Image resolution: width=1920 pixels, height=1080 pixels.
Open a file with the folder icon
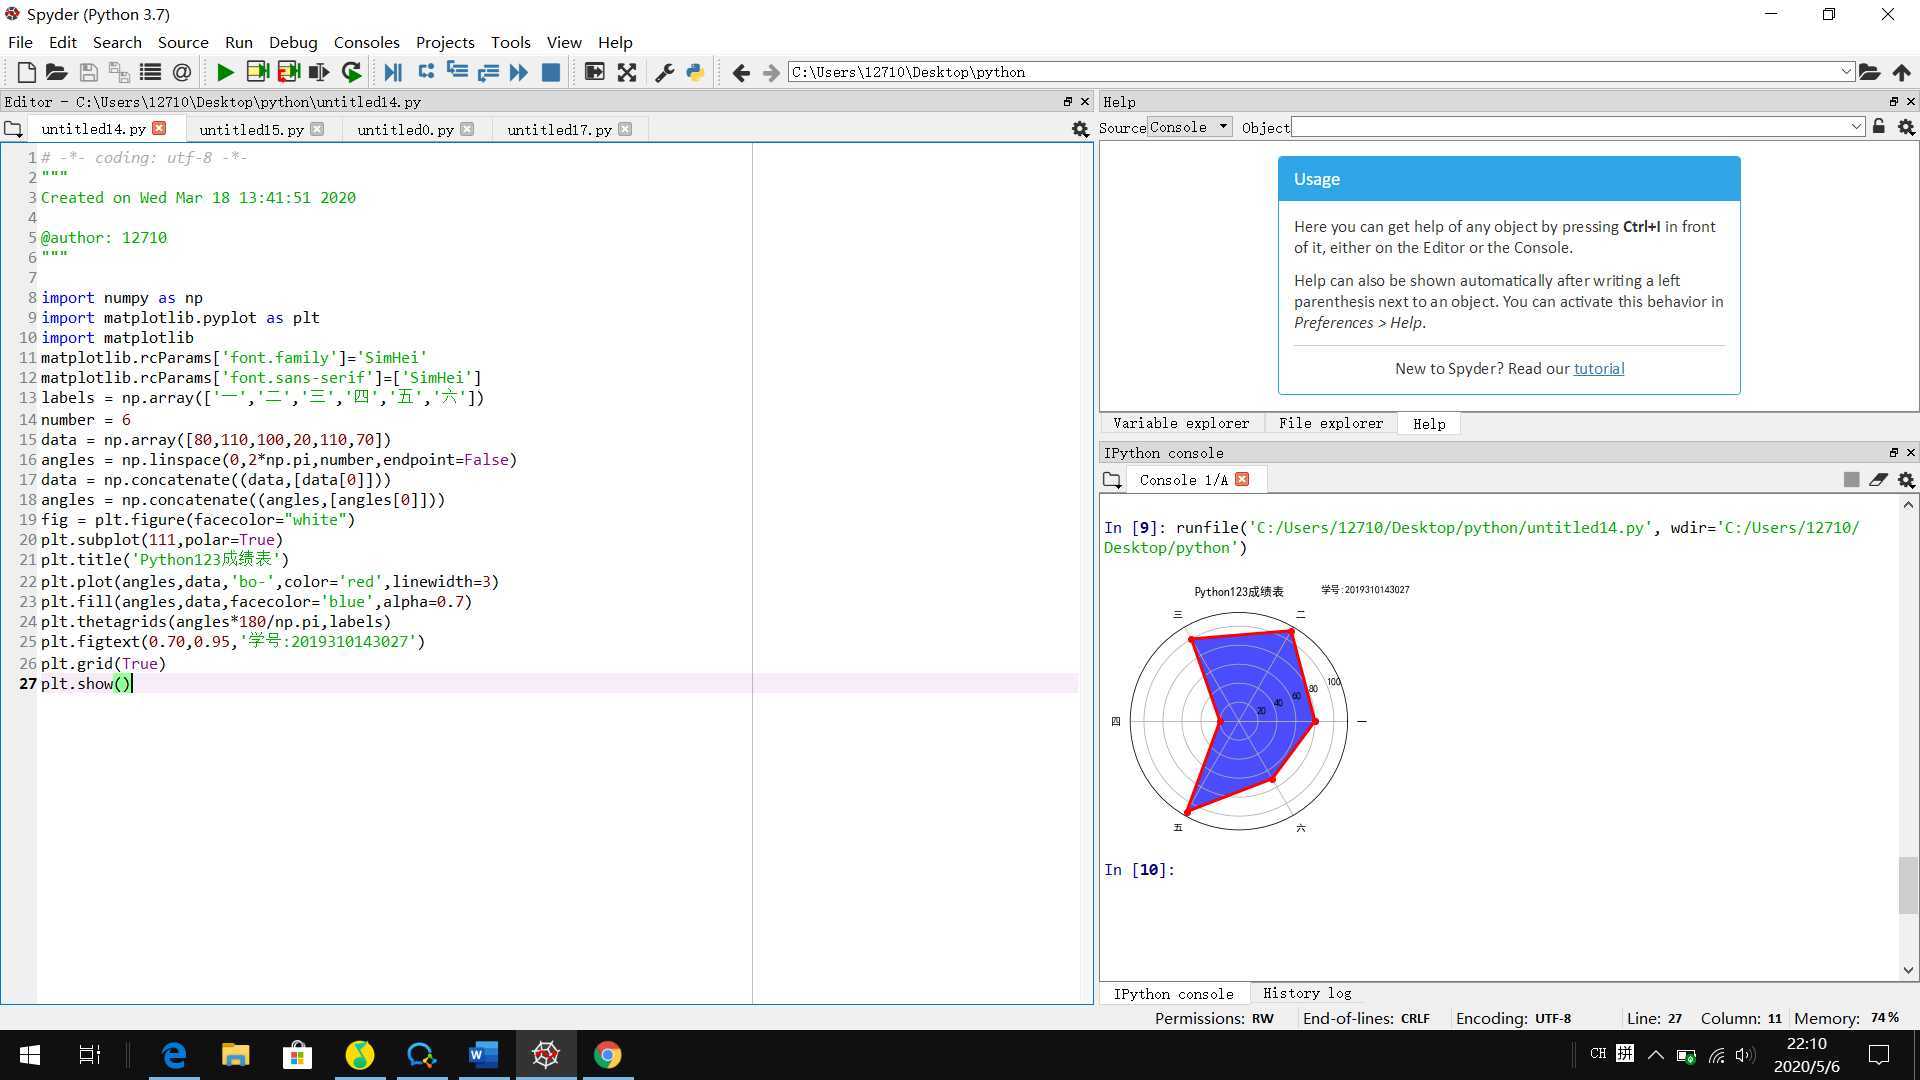click(x=57, y=72)
